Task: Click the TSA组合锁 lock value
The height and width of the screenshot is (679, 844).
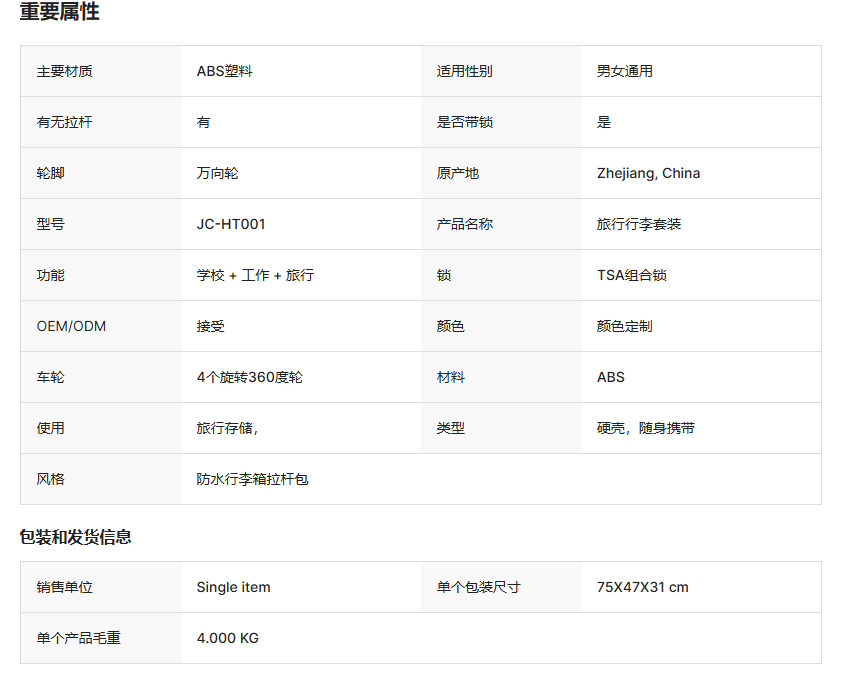Action: (x=631, y=275)
